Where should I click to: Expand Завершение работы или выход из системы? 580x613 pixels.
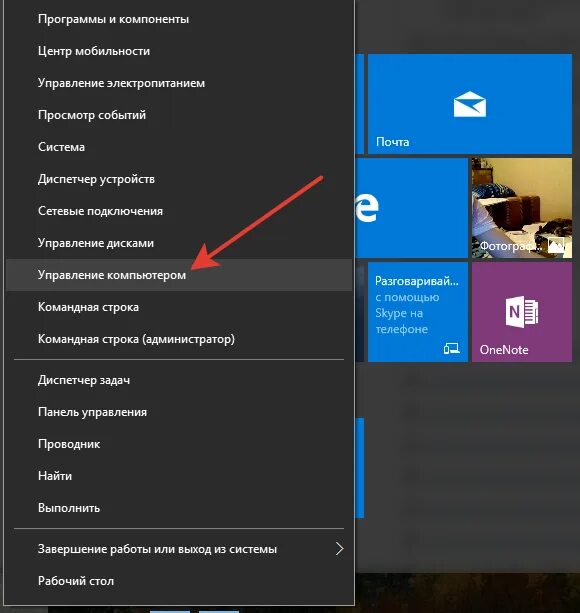pos(179,549)
